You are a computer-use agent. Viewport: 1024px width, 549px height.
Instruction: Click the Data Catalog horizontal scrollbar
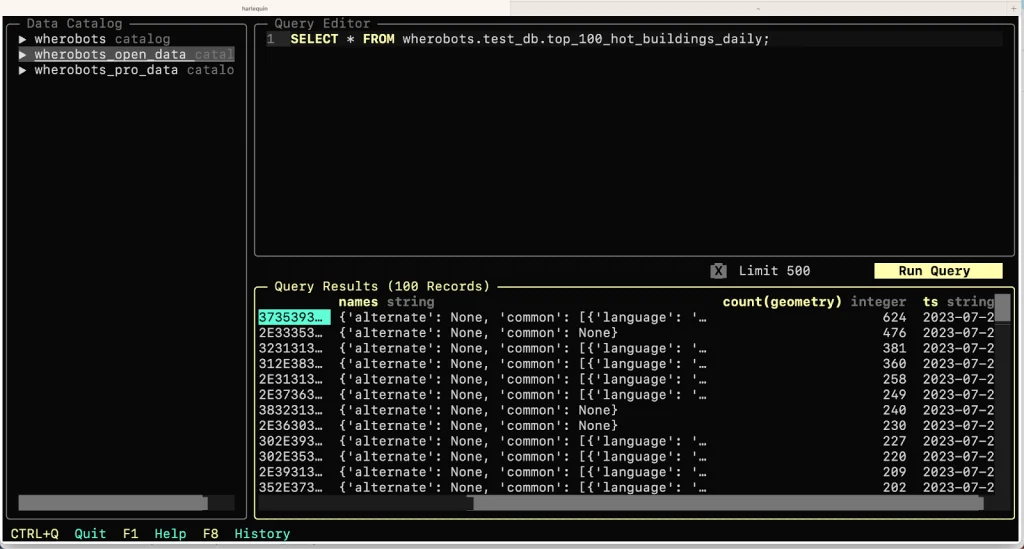(113, 503)
